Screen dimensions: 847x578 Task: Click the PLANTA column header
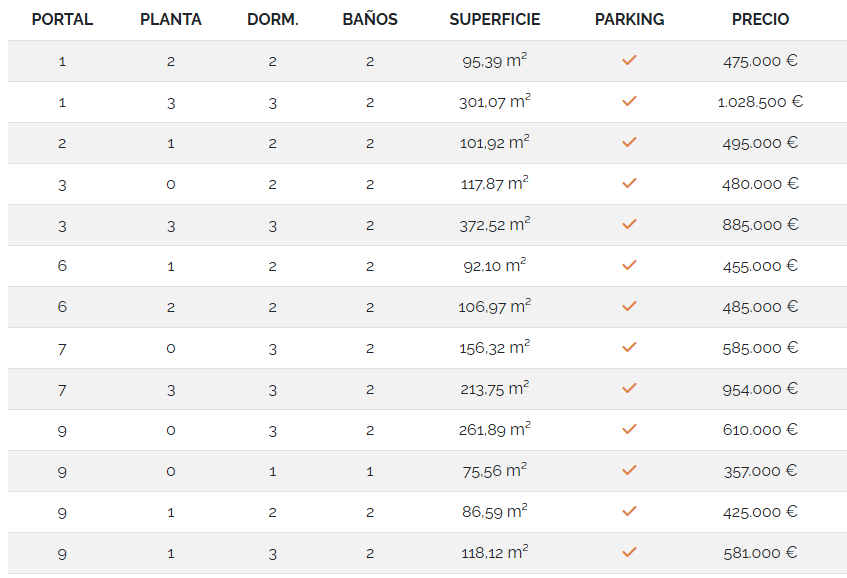click(x=171, y=20)
